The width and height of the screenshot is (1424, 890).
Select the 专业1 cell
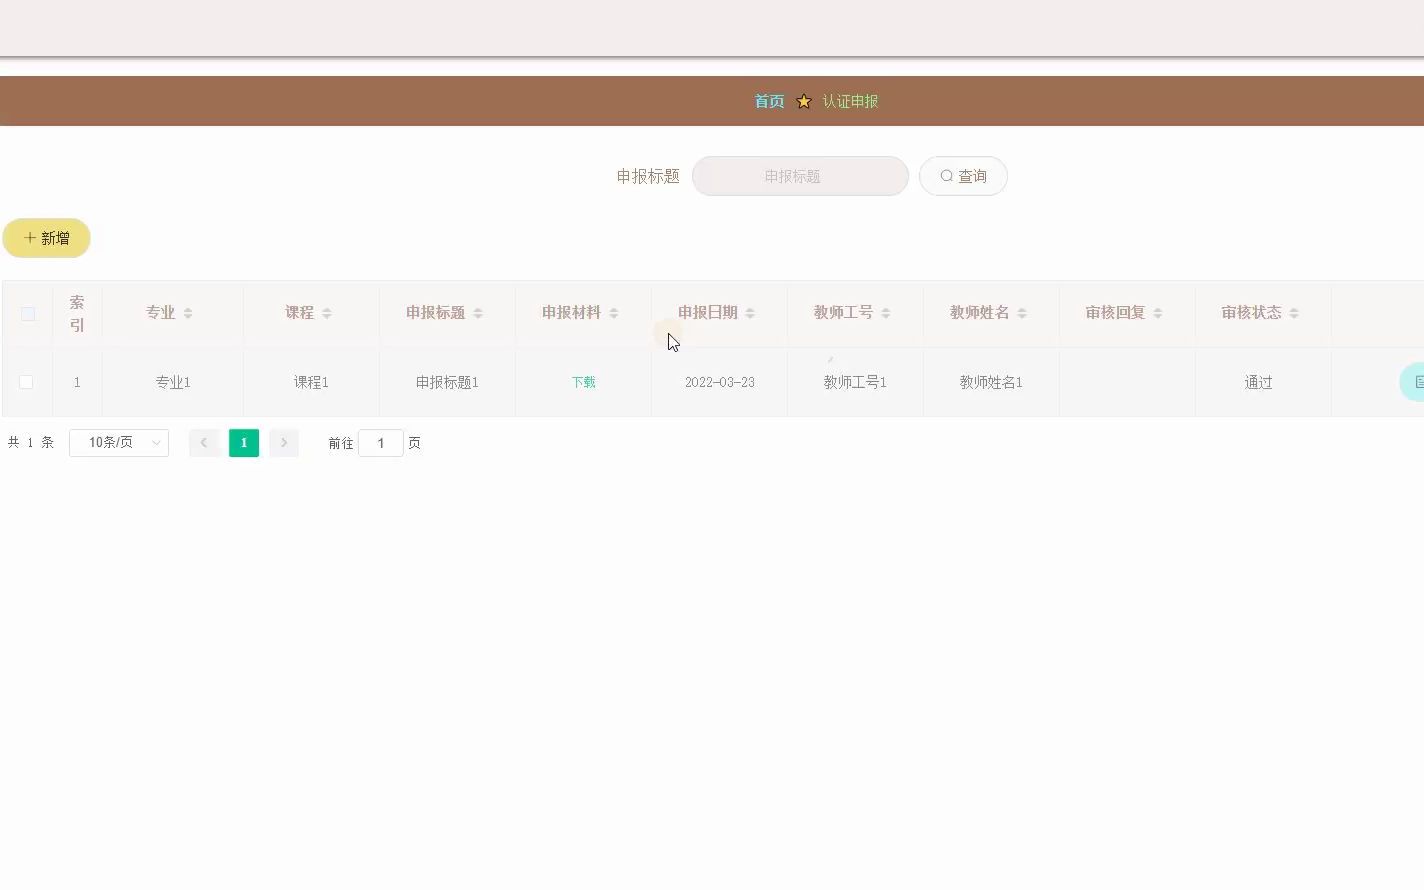pos(173,382)
